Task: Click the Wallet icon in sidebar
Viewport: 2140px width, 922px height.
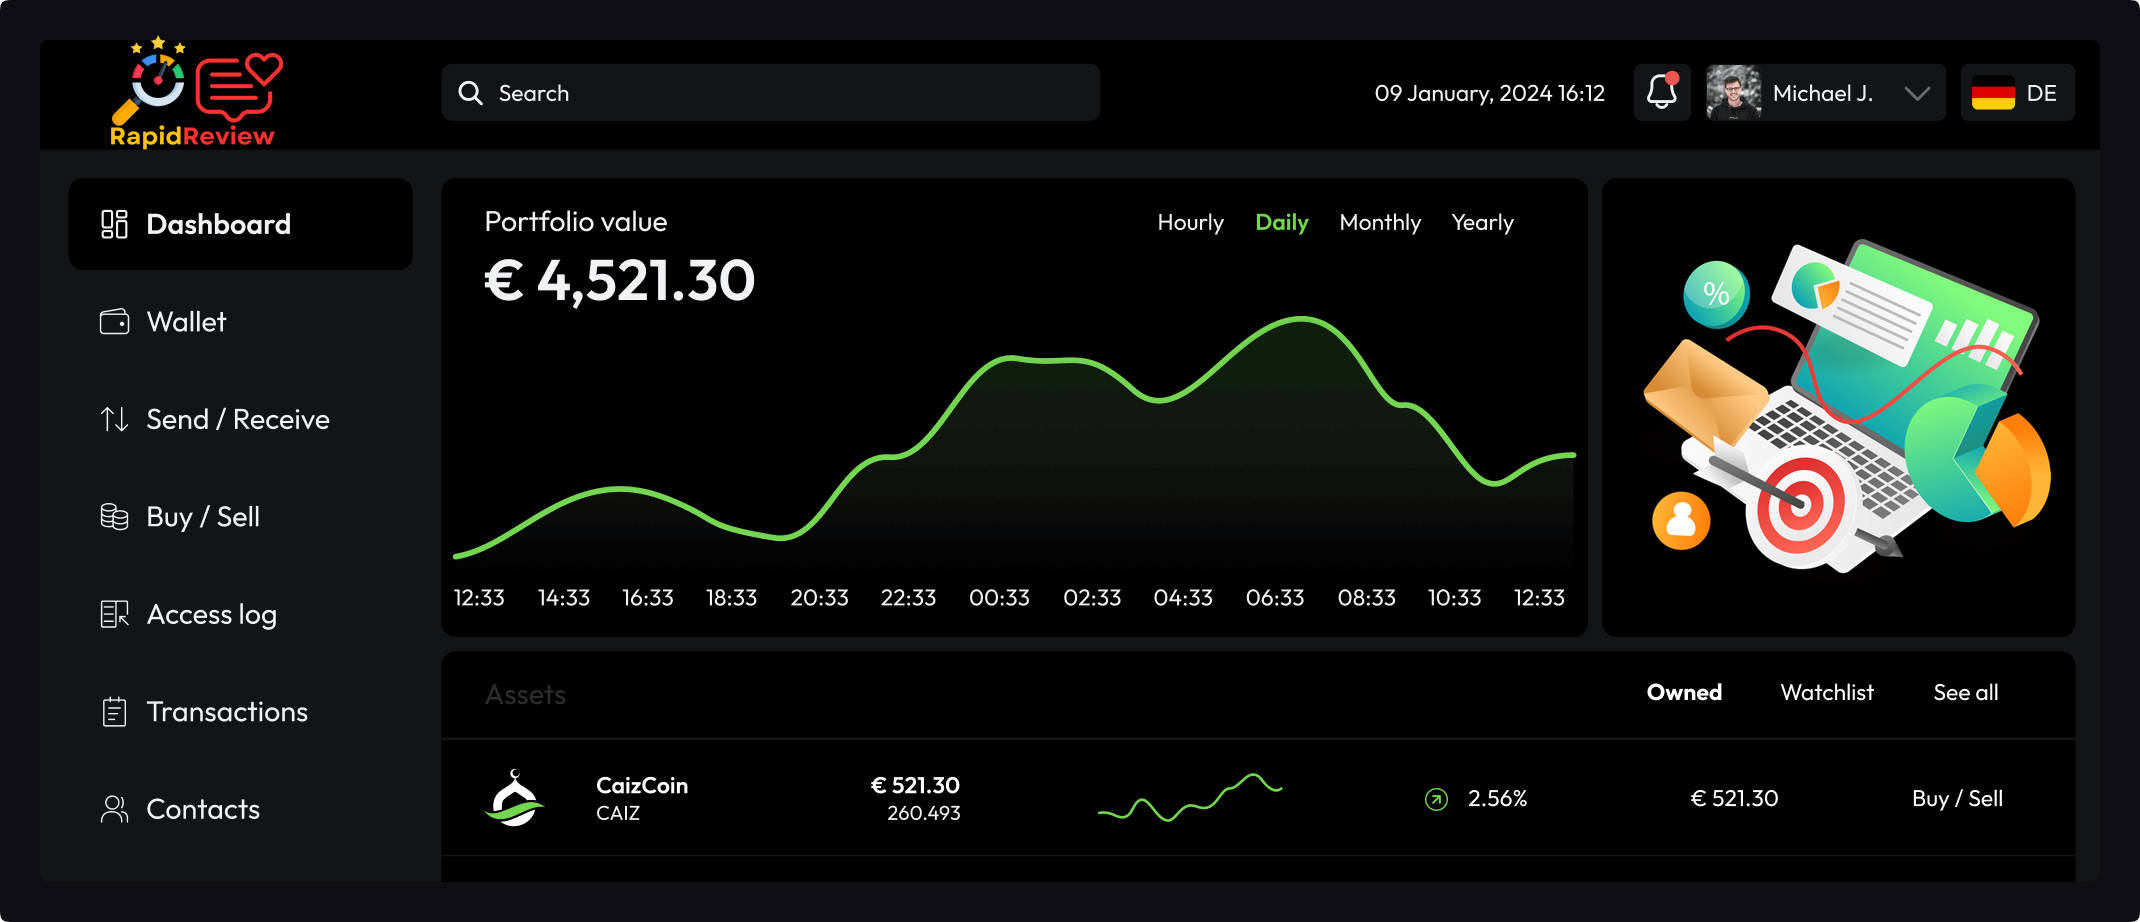Action: click(x=114, y=322)
